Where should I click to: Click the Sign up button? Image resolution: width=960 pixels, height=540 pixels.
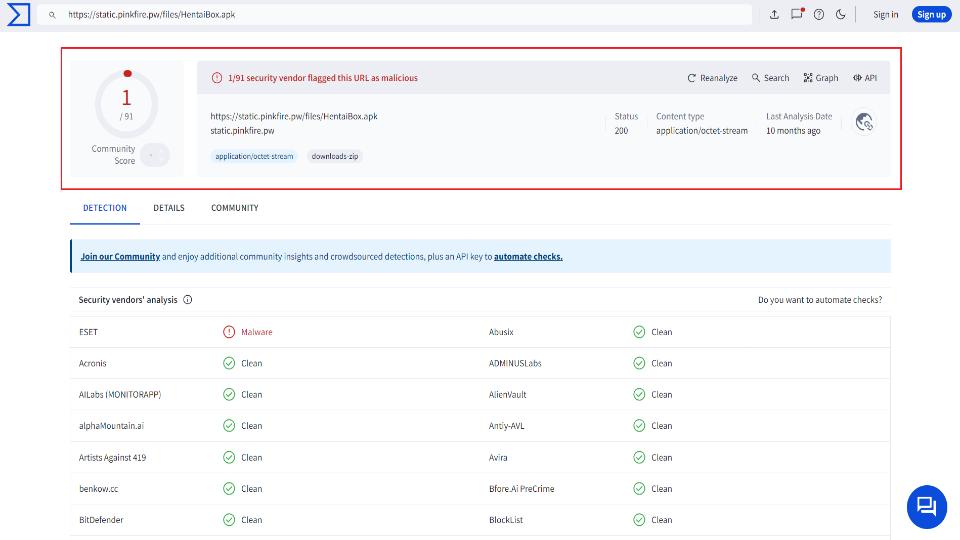(931, 14)
